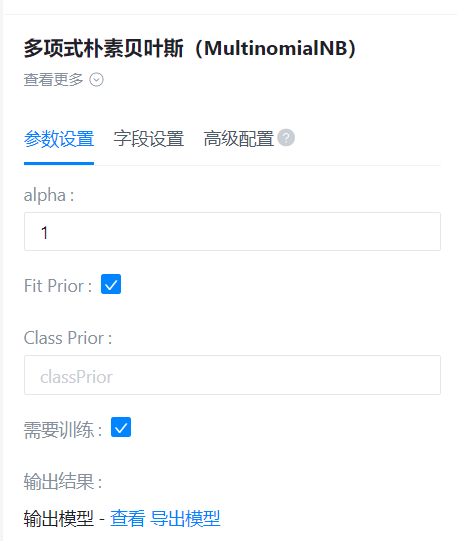Open the 查看 link for output model
Image resolution: width=457 pixels, height=541 pixels.
click(x=128, y=518)
